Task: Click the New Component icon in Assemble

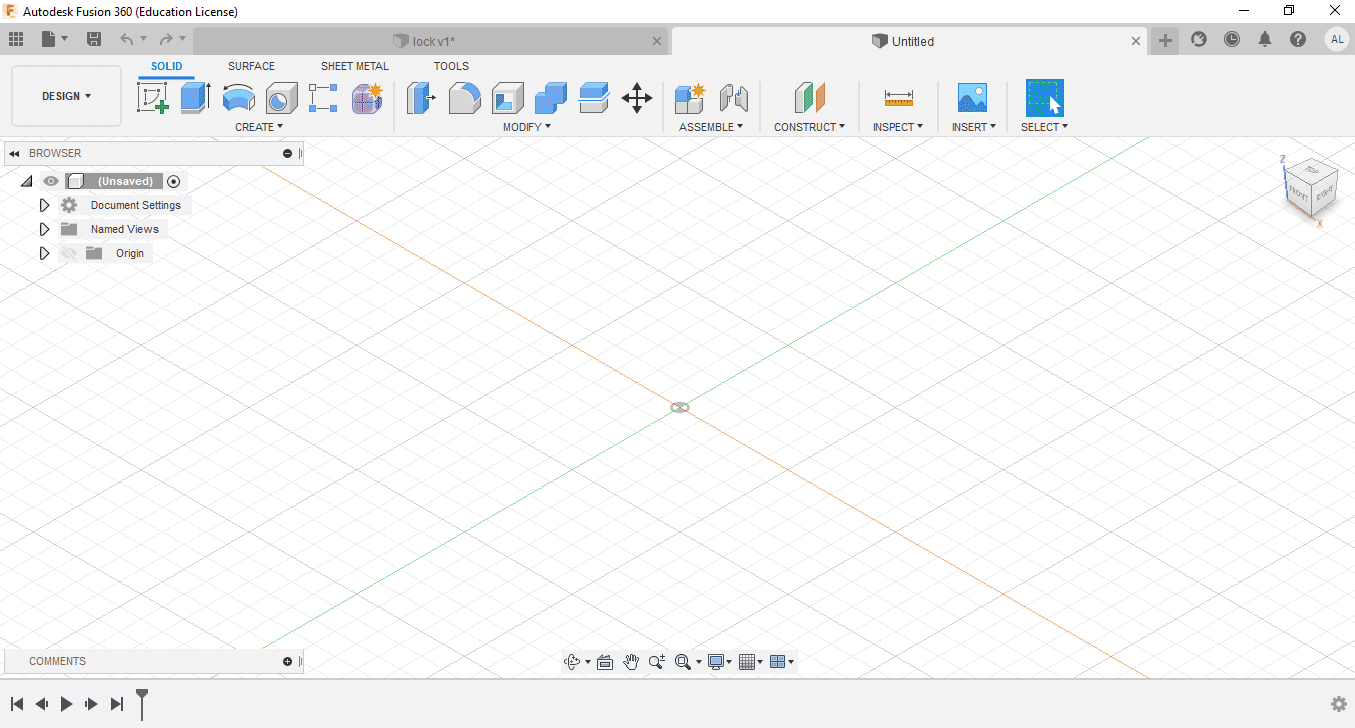Action: pos(690,98)
